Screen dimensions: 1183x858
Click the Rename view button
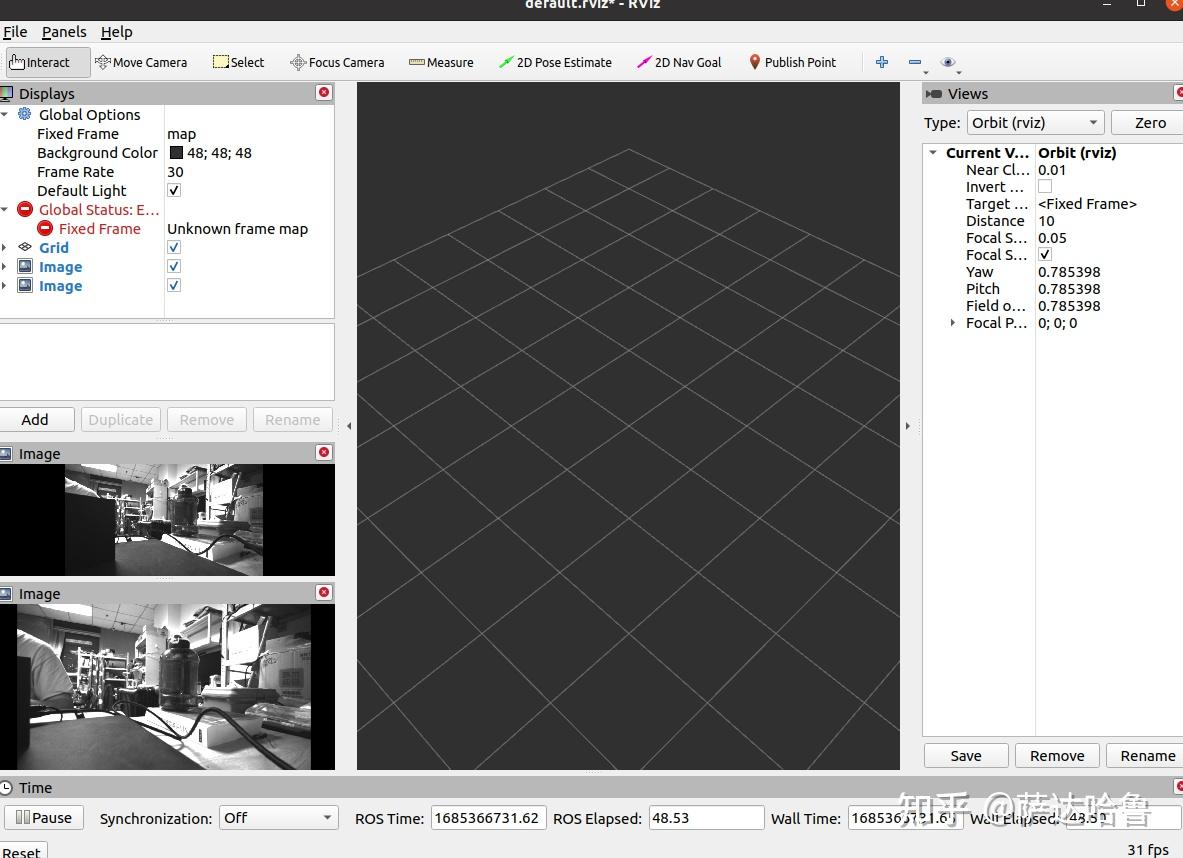coord(1146,755)
